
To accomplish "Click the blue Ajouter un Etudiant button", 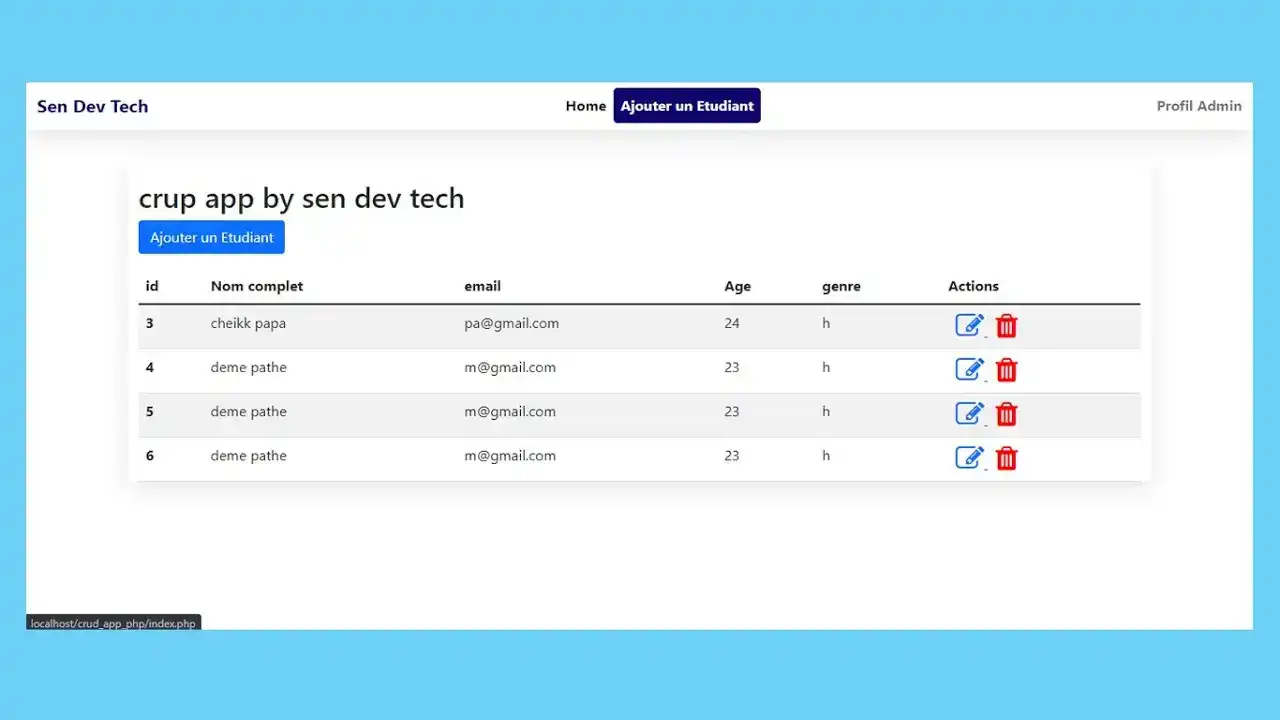I will coord(211,237).
